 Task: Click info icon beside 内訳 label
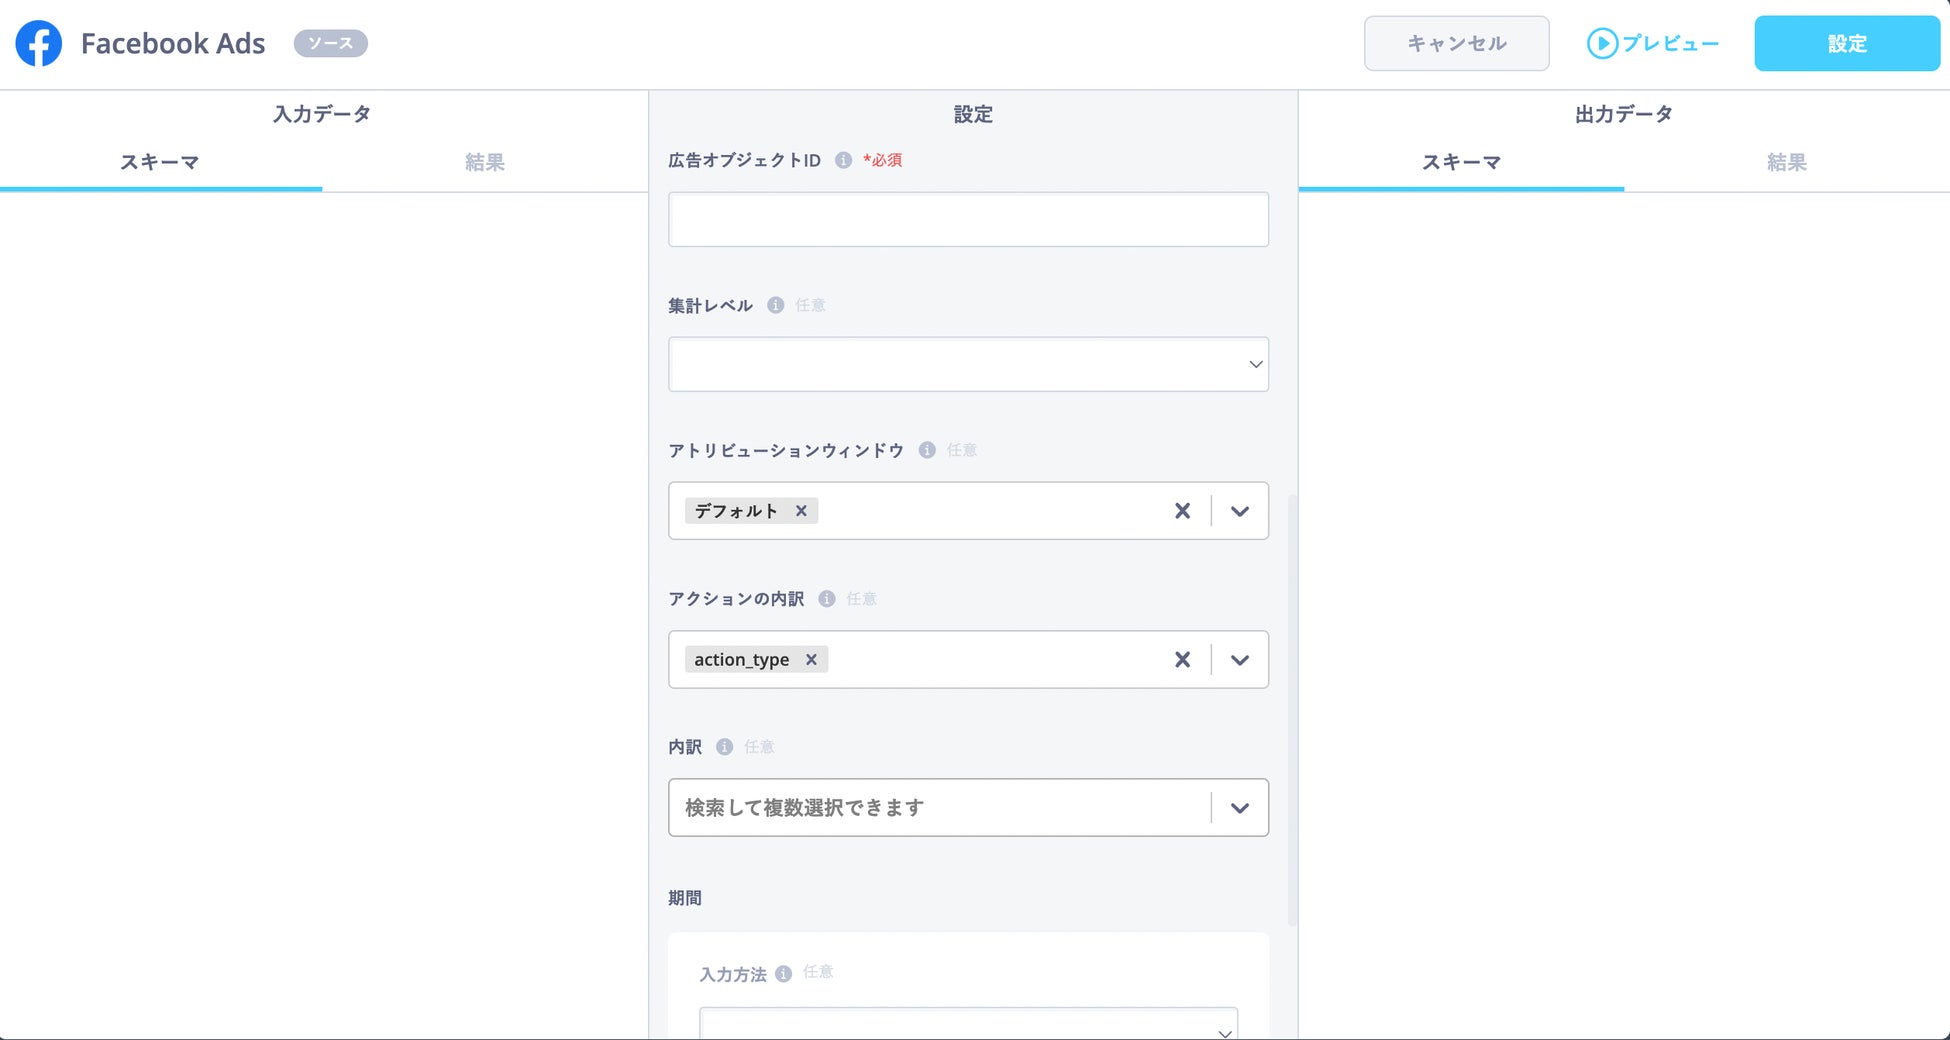(725, 747)
